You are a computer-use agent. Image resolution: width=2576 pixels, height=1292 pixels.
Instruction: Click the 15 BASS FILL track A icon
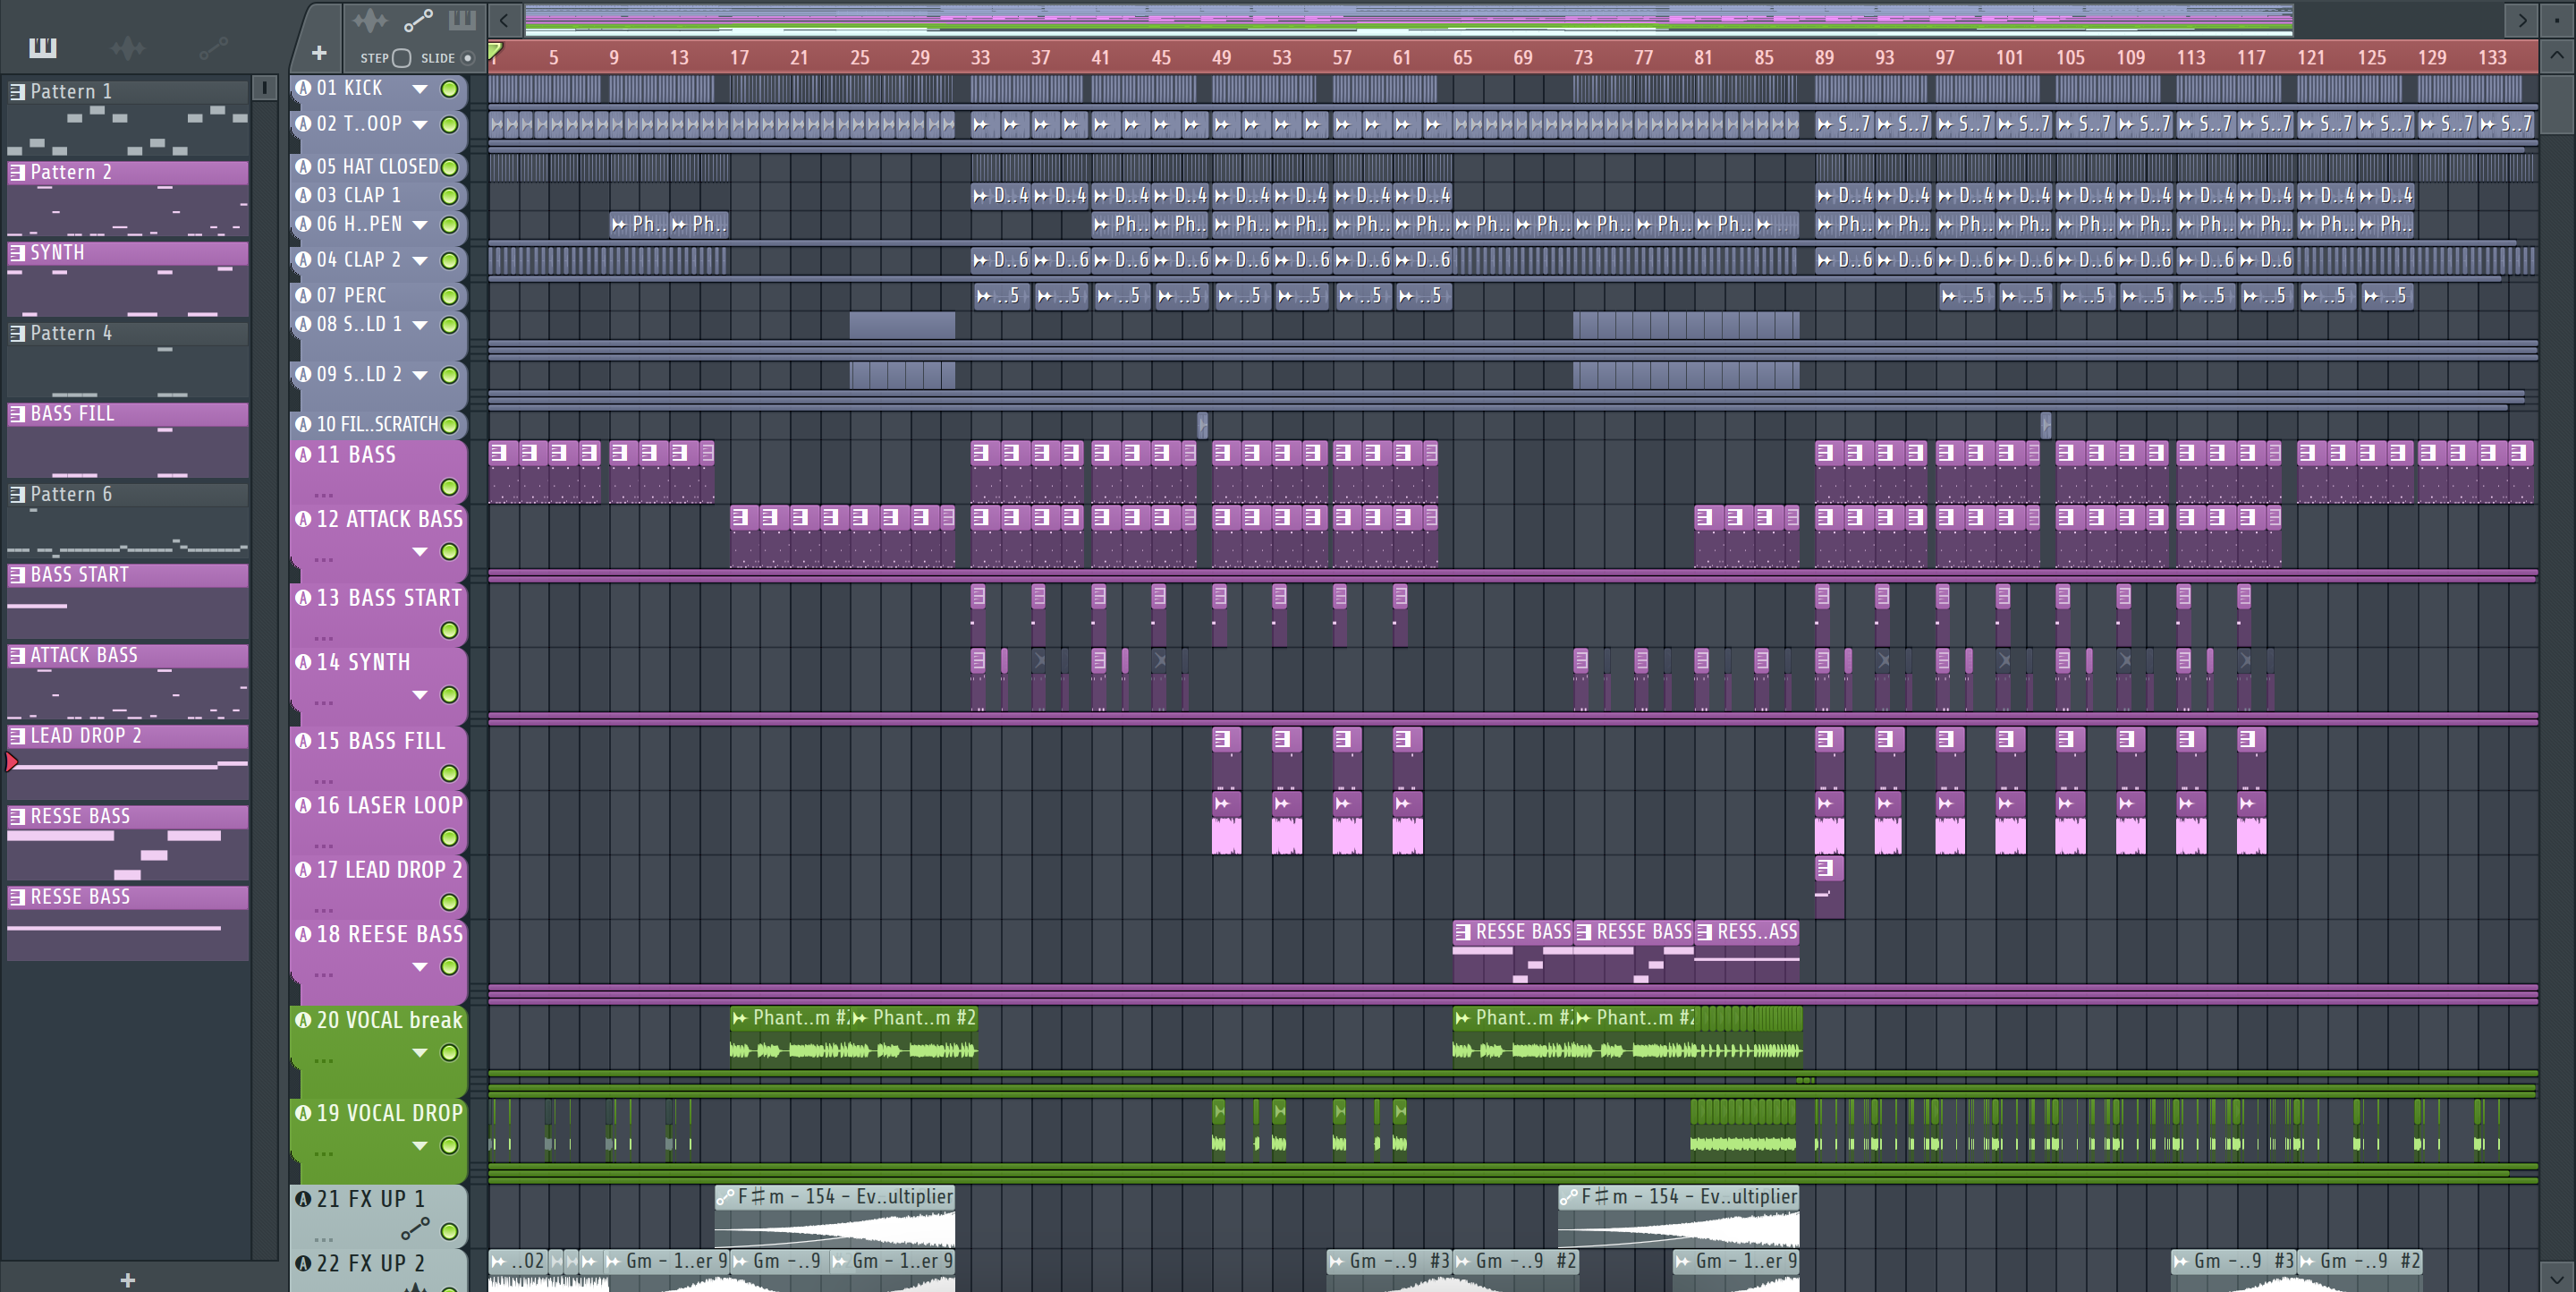[303, 740]
